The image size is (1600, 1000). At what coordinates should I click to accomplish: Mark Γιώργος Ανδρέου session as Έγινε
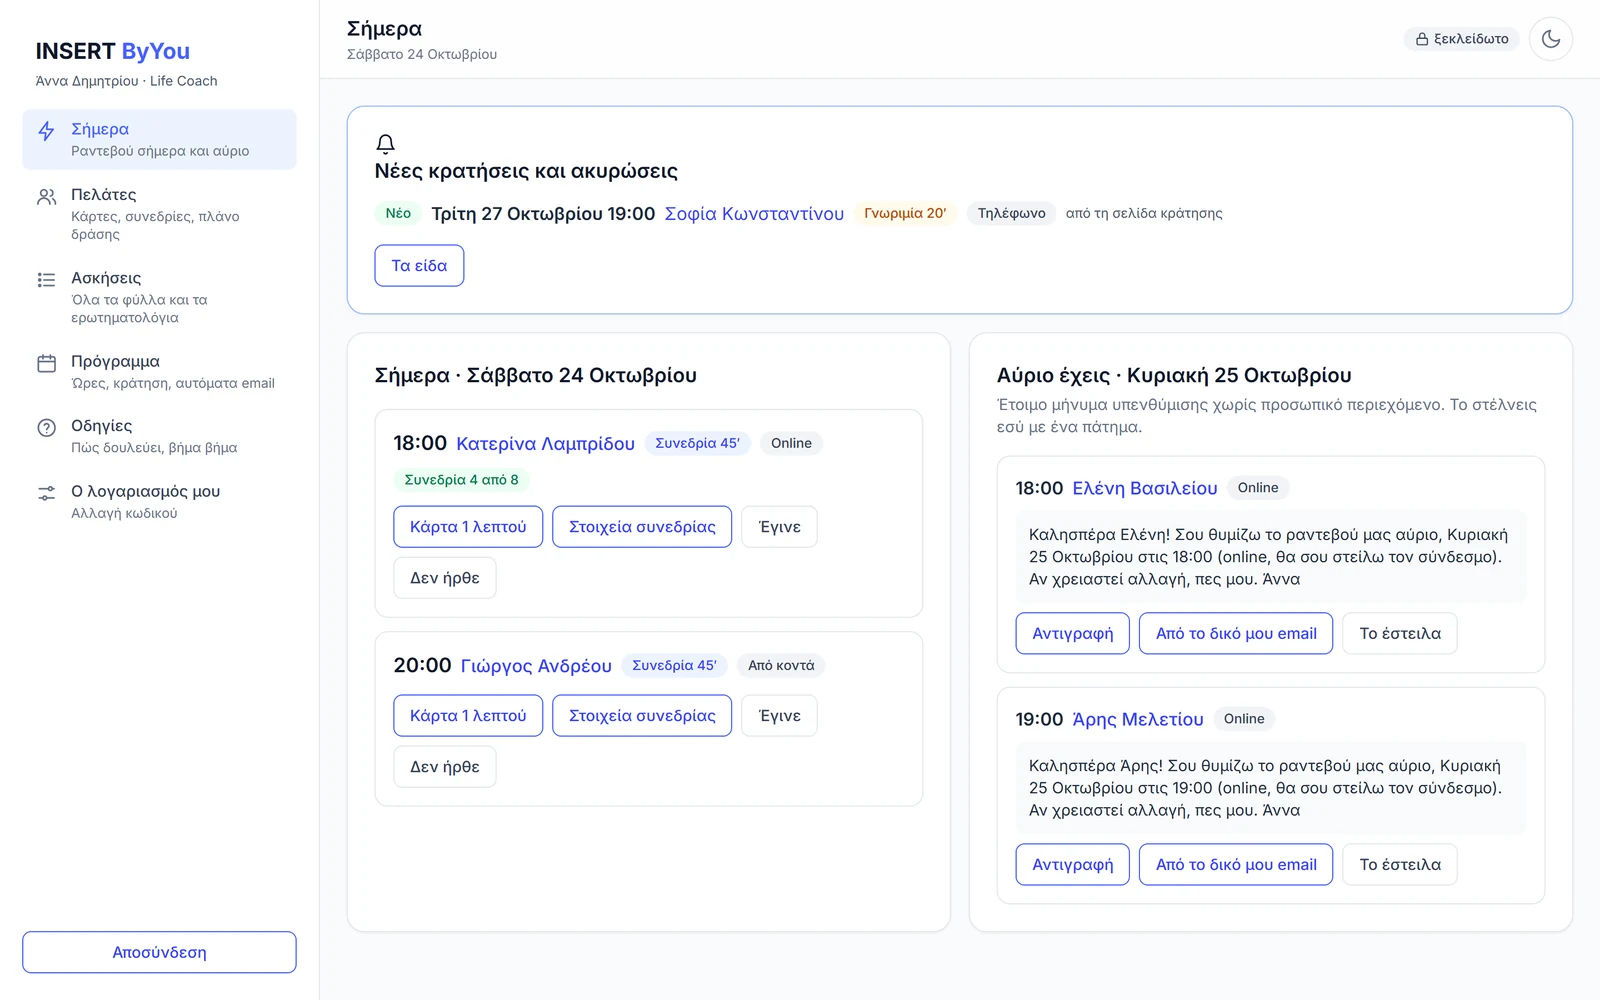[x=780, y=716]
